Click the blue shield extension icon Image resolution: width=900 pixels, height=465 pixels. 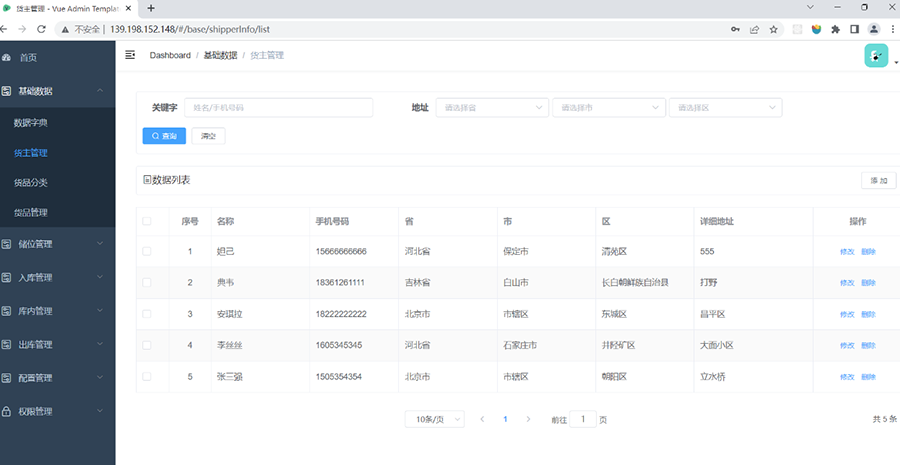click(x=816, y=29)
